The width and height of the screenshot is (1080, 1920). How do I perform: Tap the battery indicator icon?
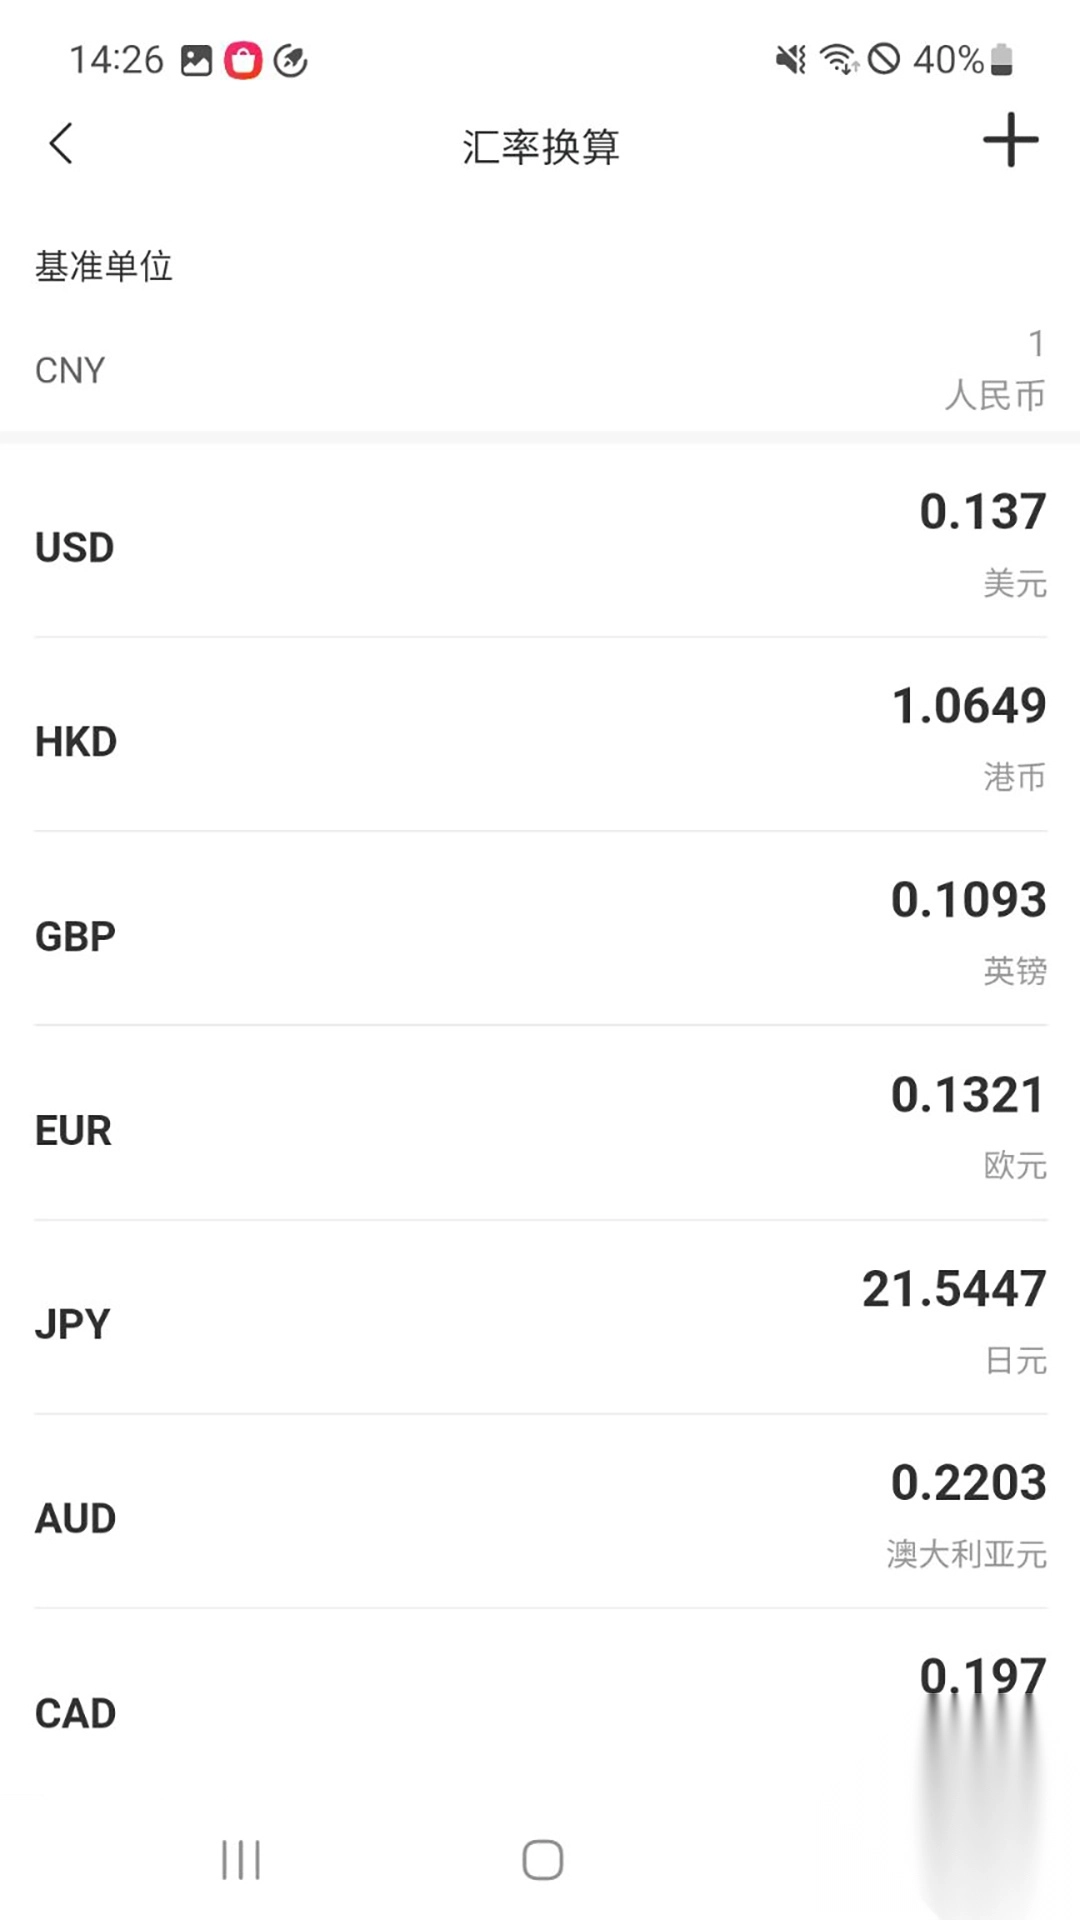(1002, 60)
